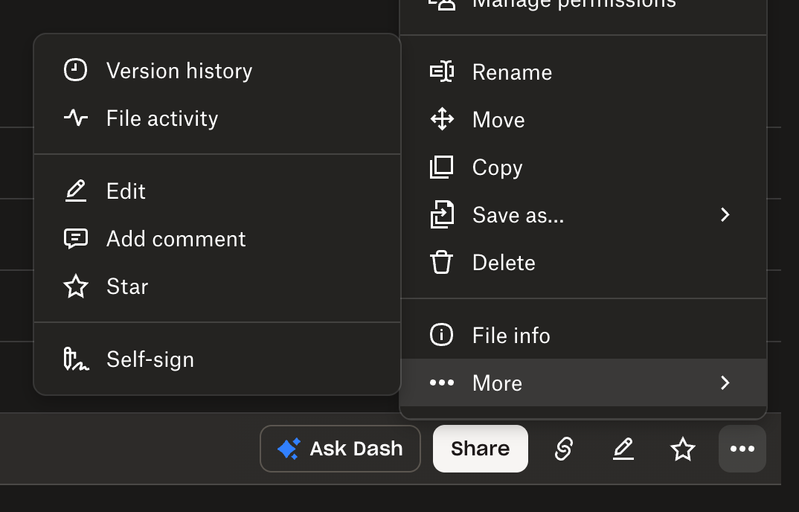Click the three-dots more options button
This screenshot has height=512, width=799.
(742, 449)
